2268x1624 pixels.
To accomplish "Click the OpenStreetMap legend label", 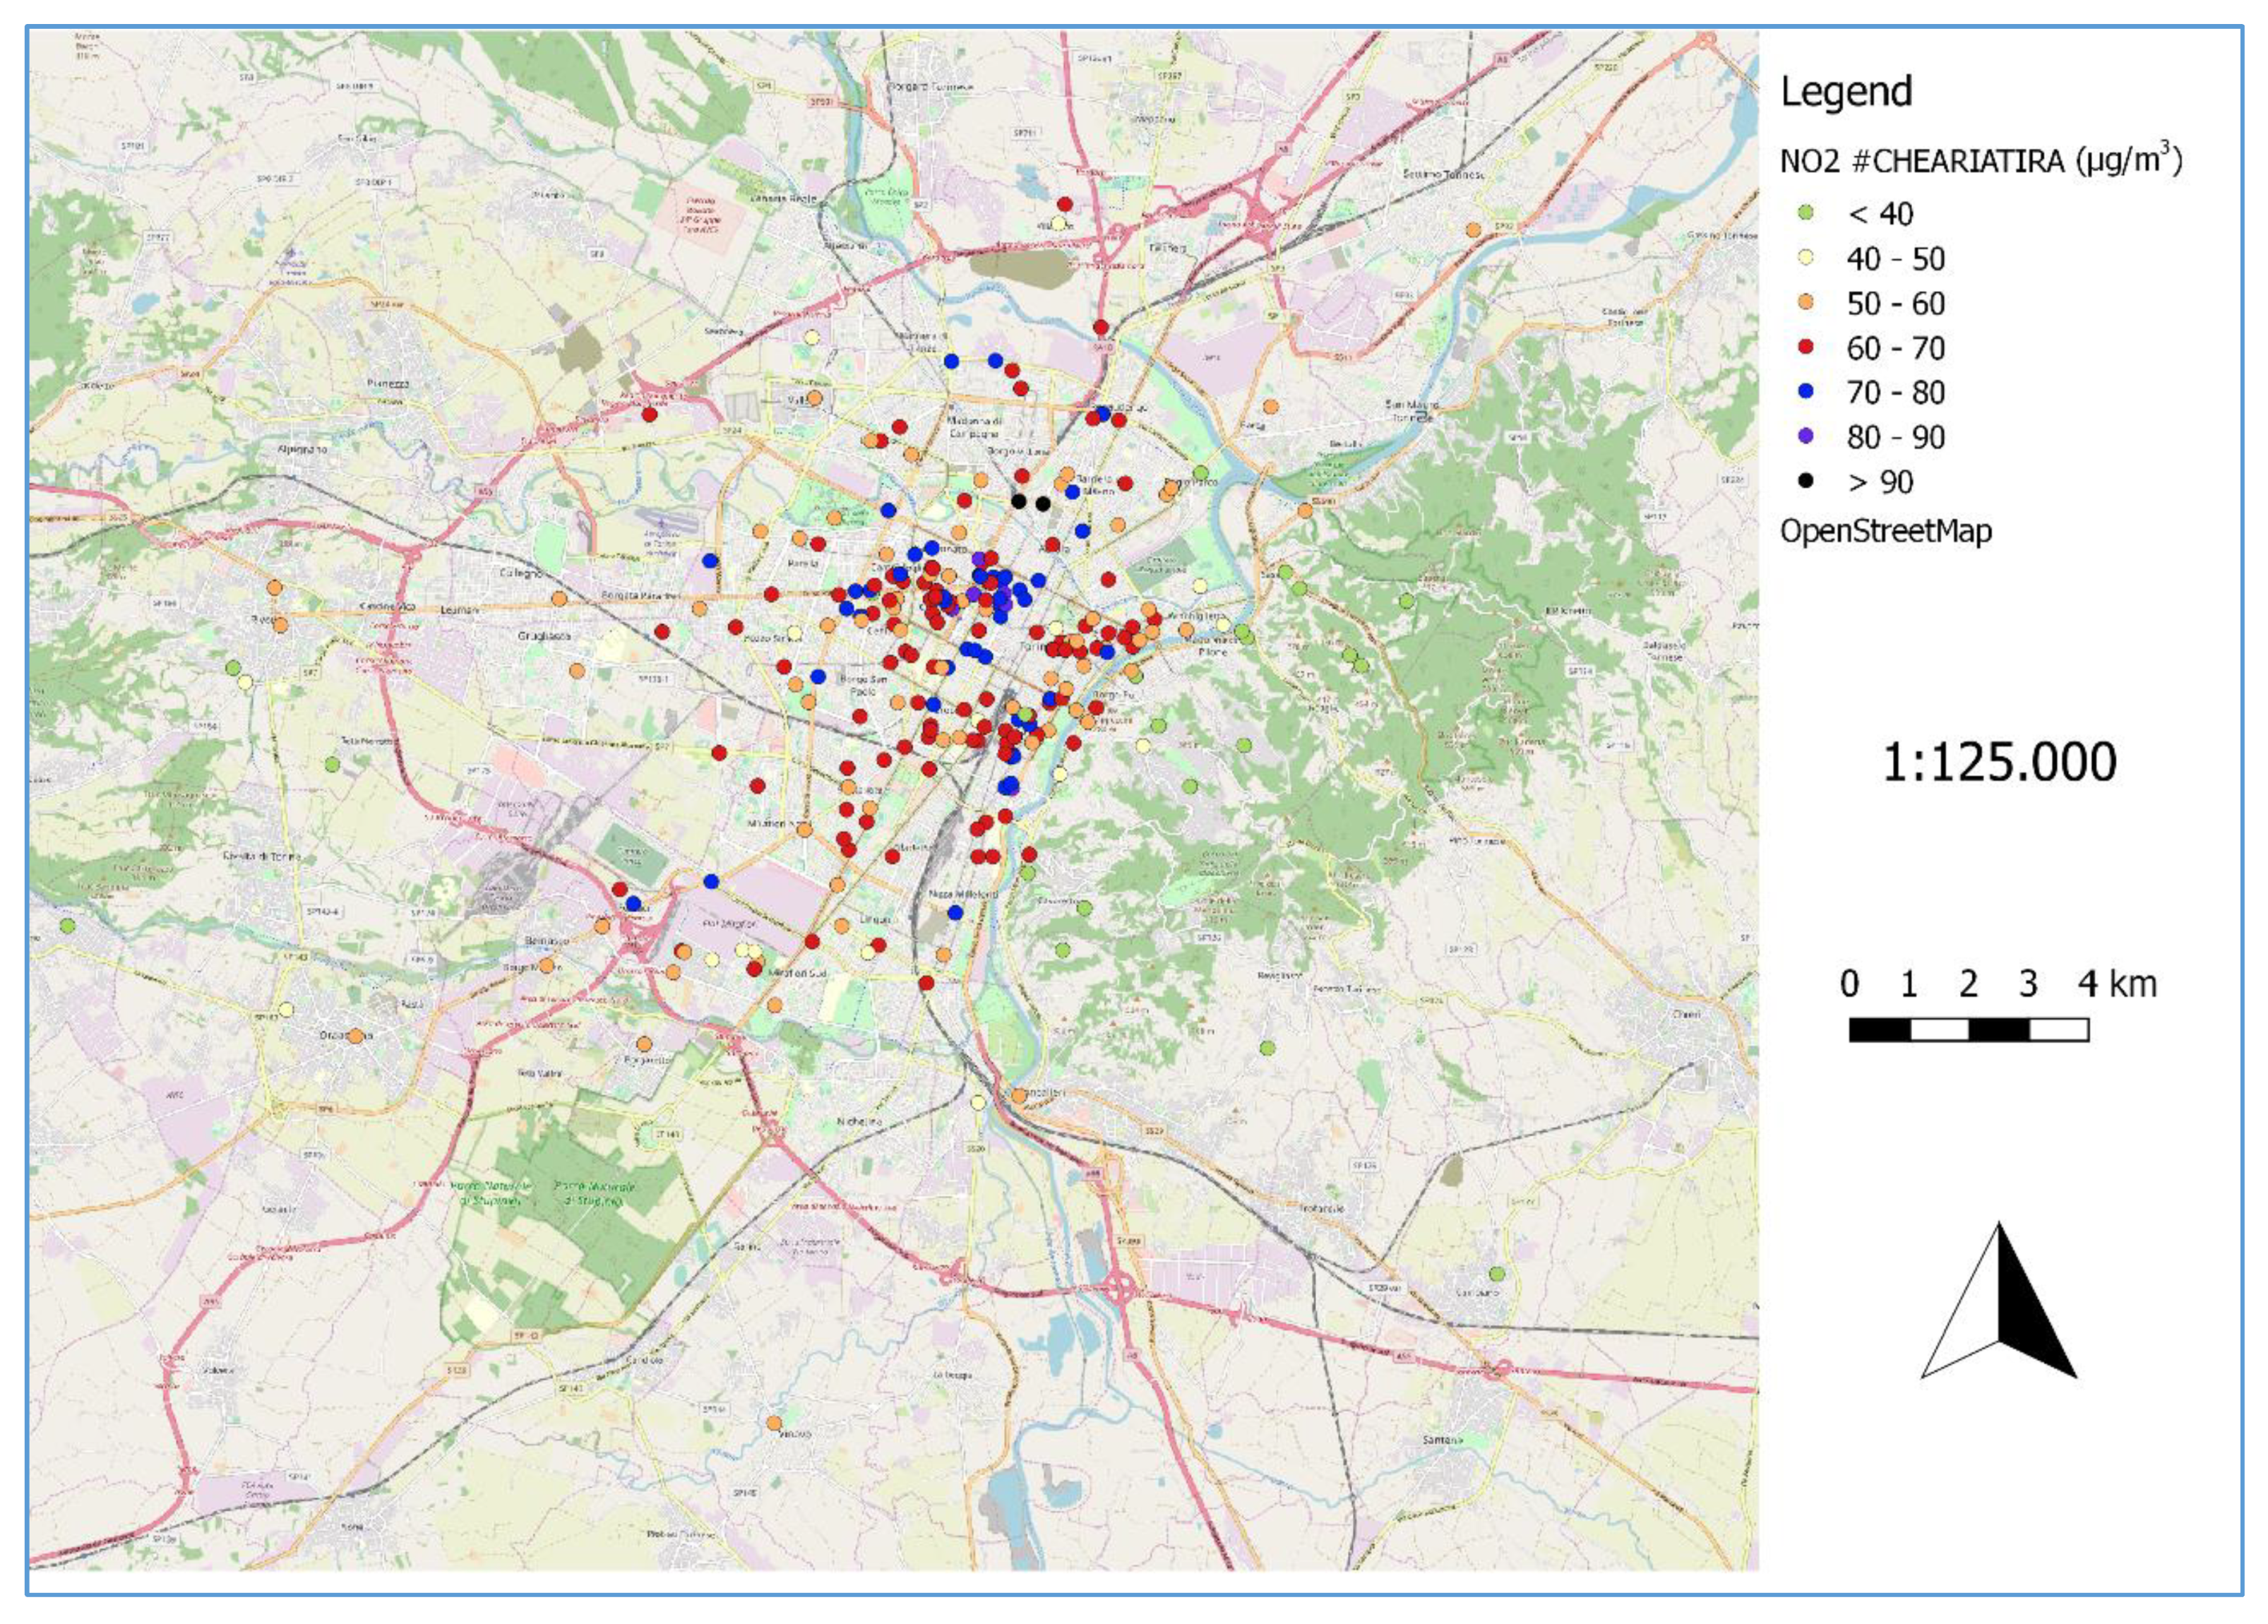I will [1885, 531].
